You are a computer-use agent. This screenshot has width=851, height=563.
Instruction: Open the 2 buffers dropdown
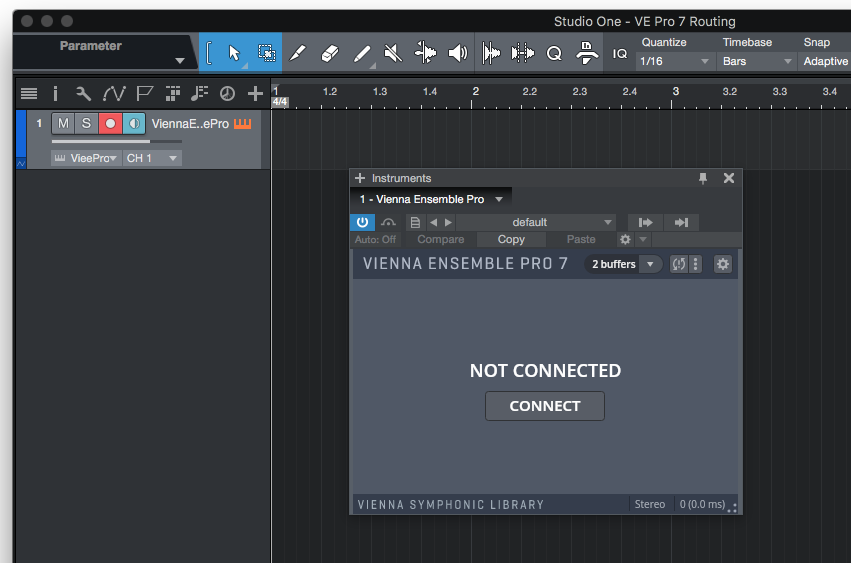(x=623, y=264)
